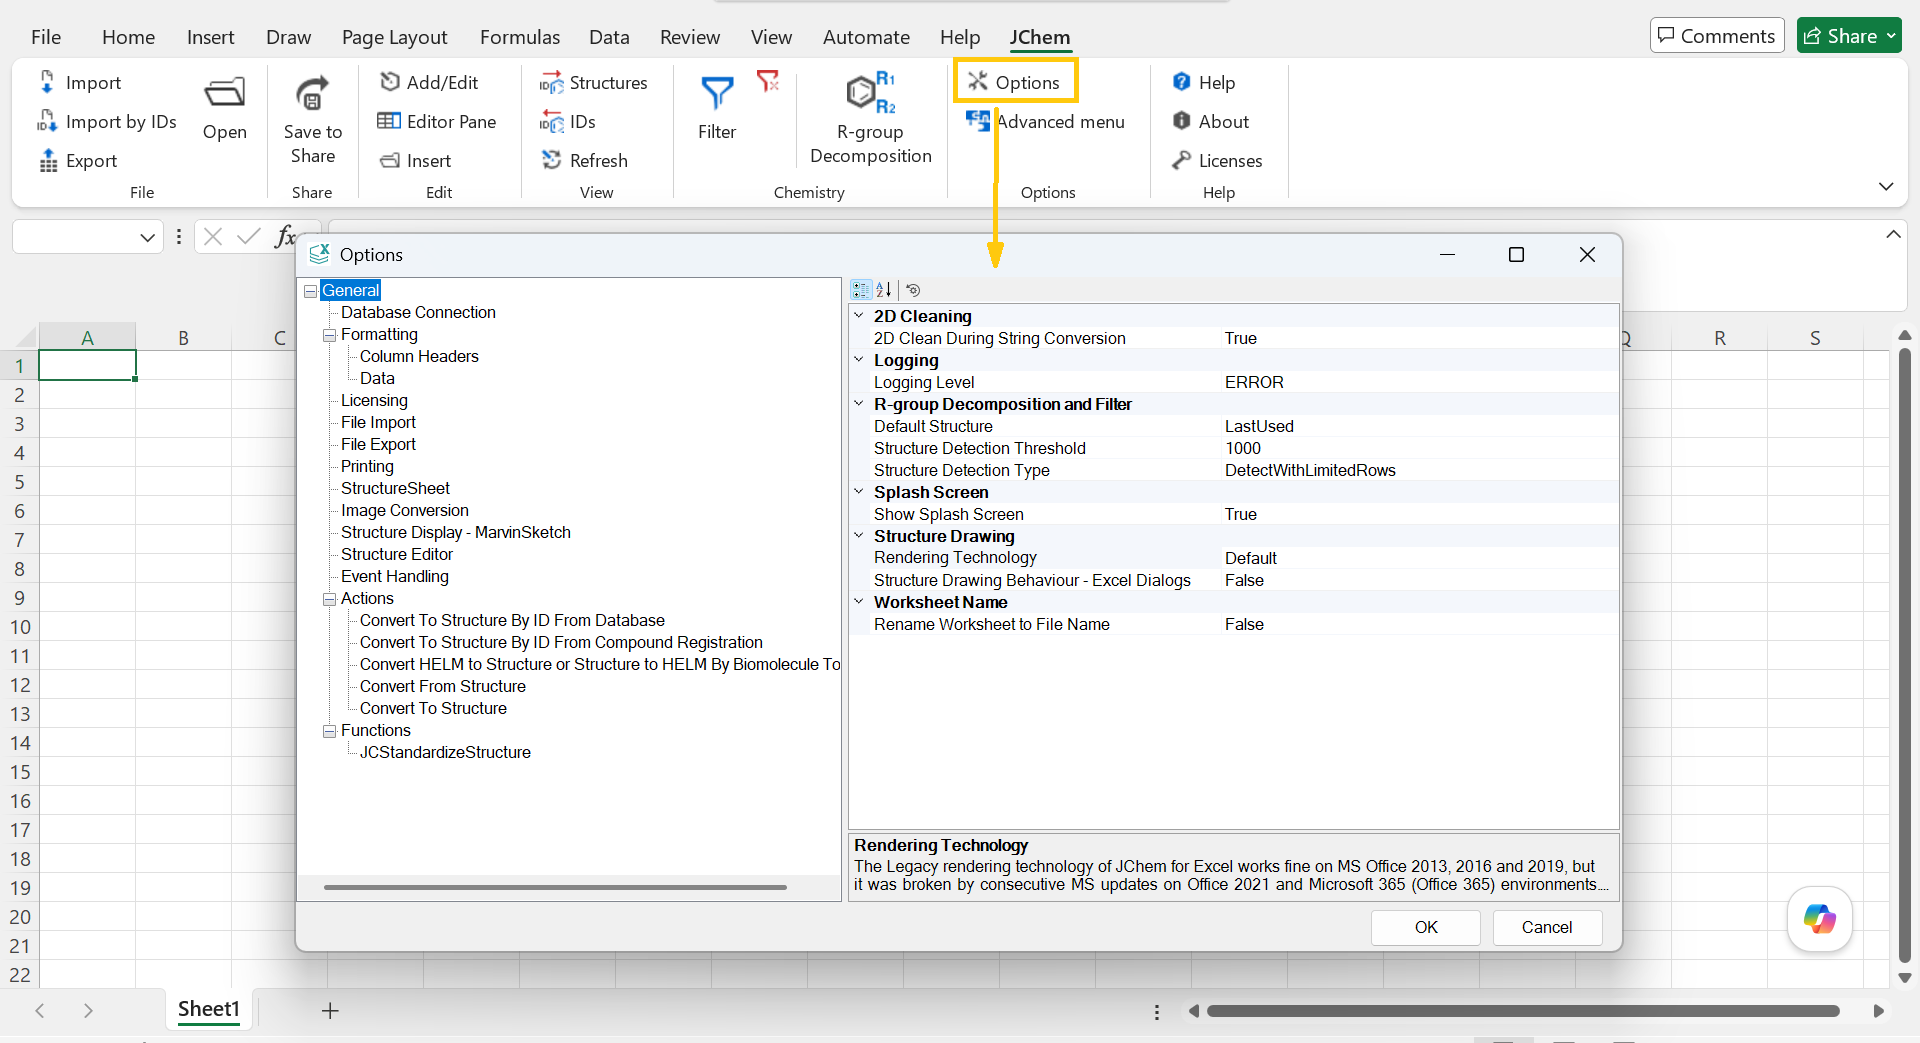
Task: Collapse the Formatting tree node
Action: click(329, 335)
